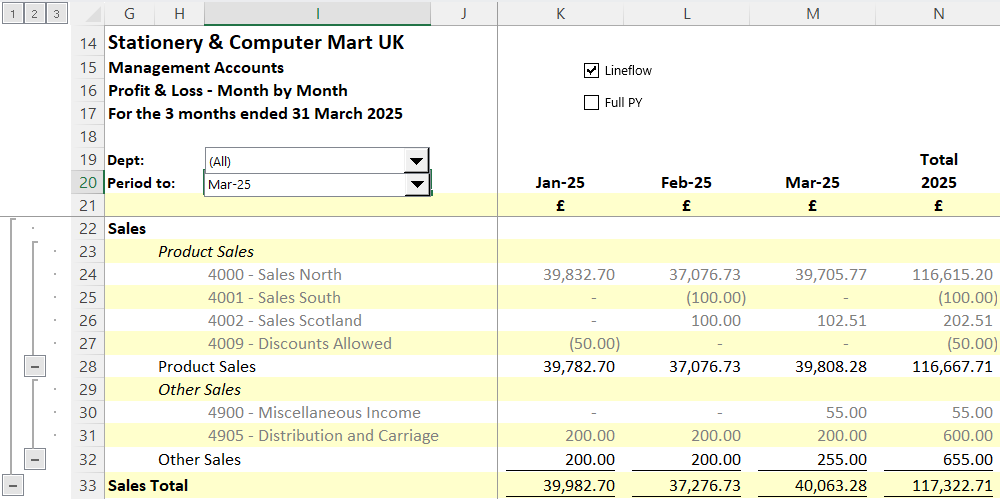
Task: Click the Jan-25 column heading
Action: (x=561, y=182)
